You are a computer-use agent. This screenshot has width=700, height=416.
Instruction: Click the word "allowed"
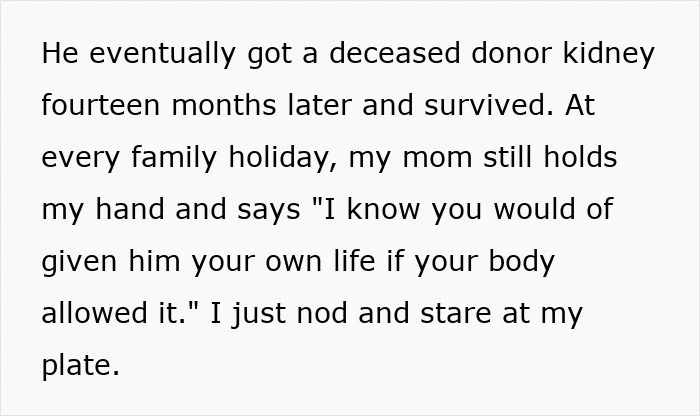(95, 312)
